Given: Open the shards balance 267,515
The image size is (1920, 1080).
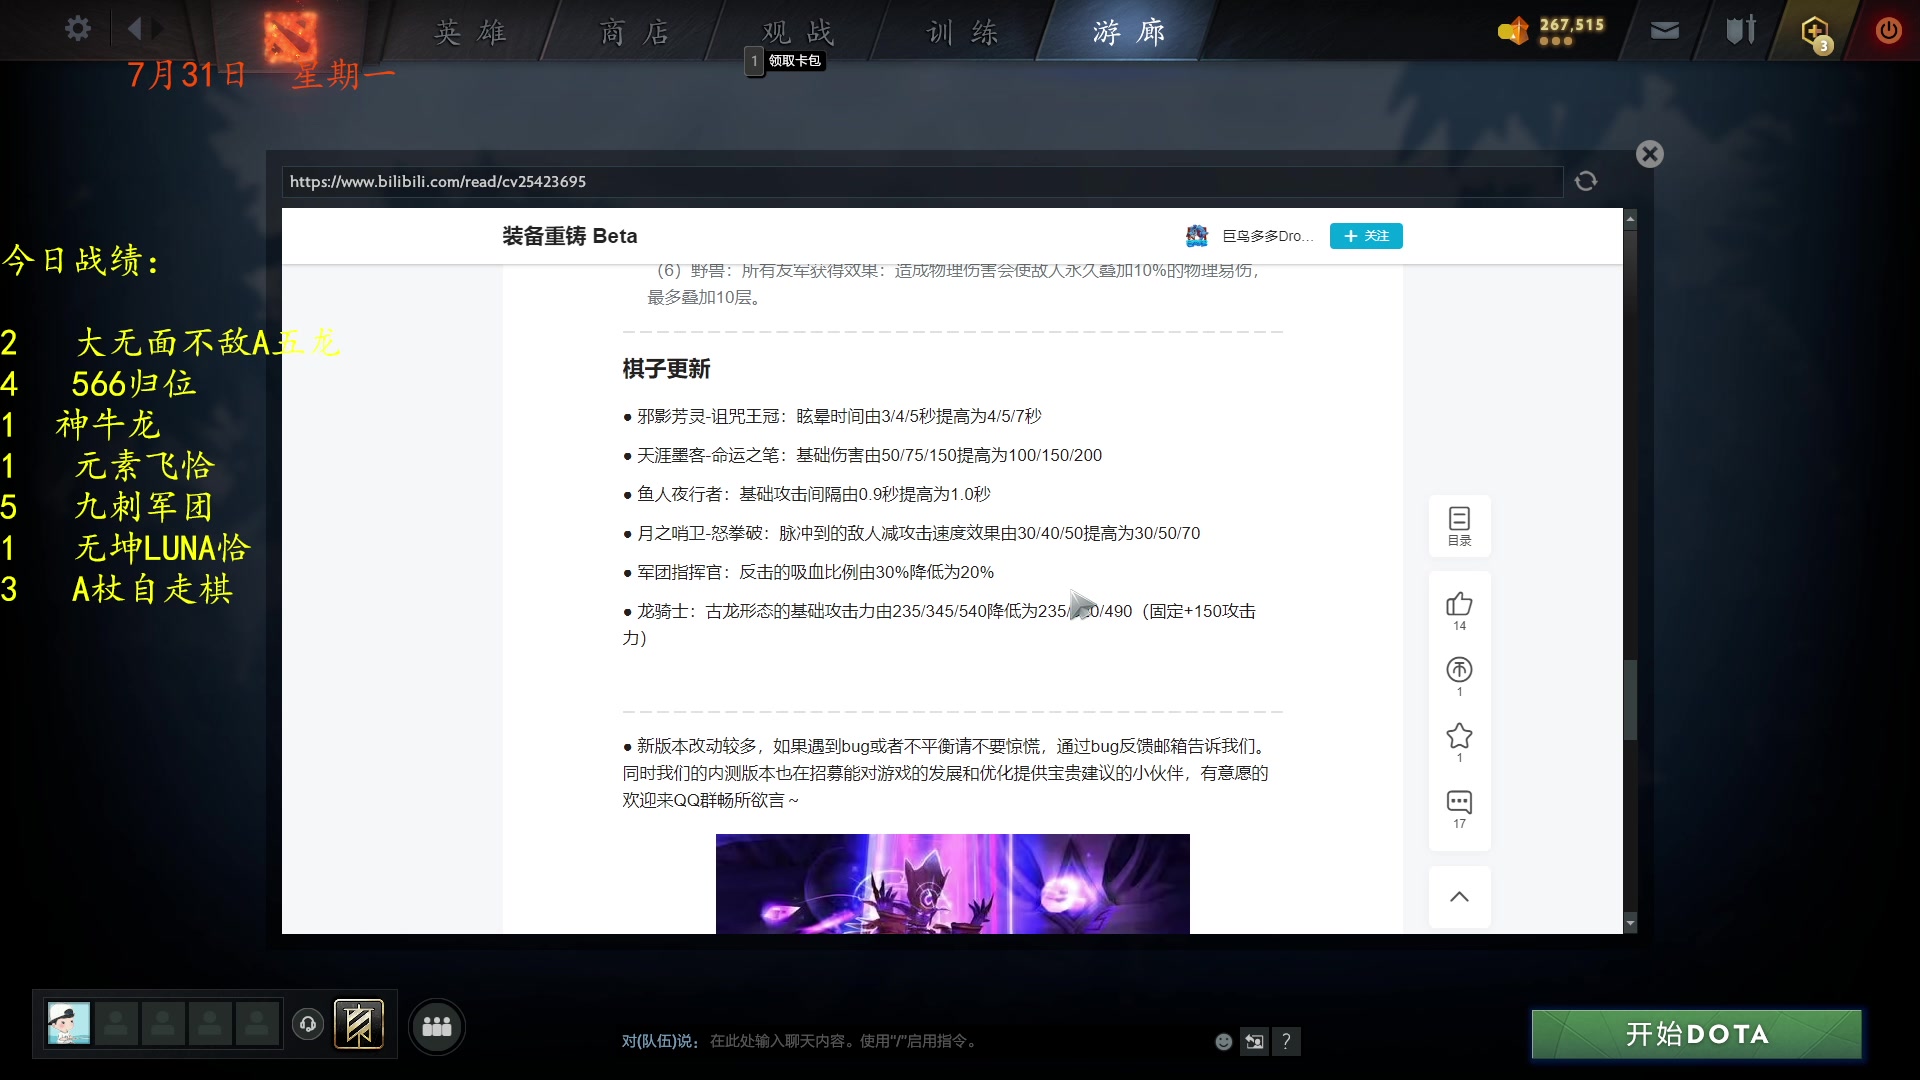Looking at the screenshot, I should [x=1552, y=30].
